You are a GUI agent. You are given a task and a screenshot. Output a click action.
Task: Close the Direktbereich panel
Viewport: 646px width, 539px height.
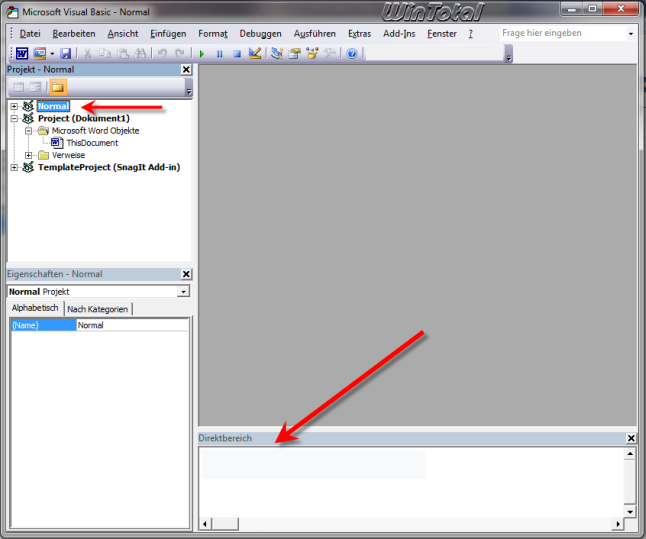[x=631, y=438]
